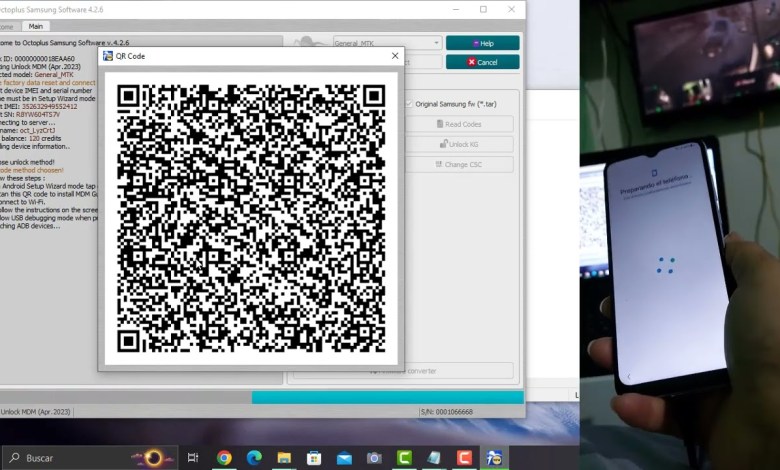Click the oct_LyzCrtJ name log line
780x470 pixels.
tap(28, 130)
